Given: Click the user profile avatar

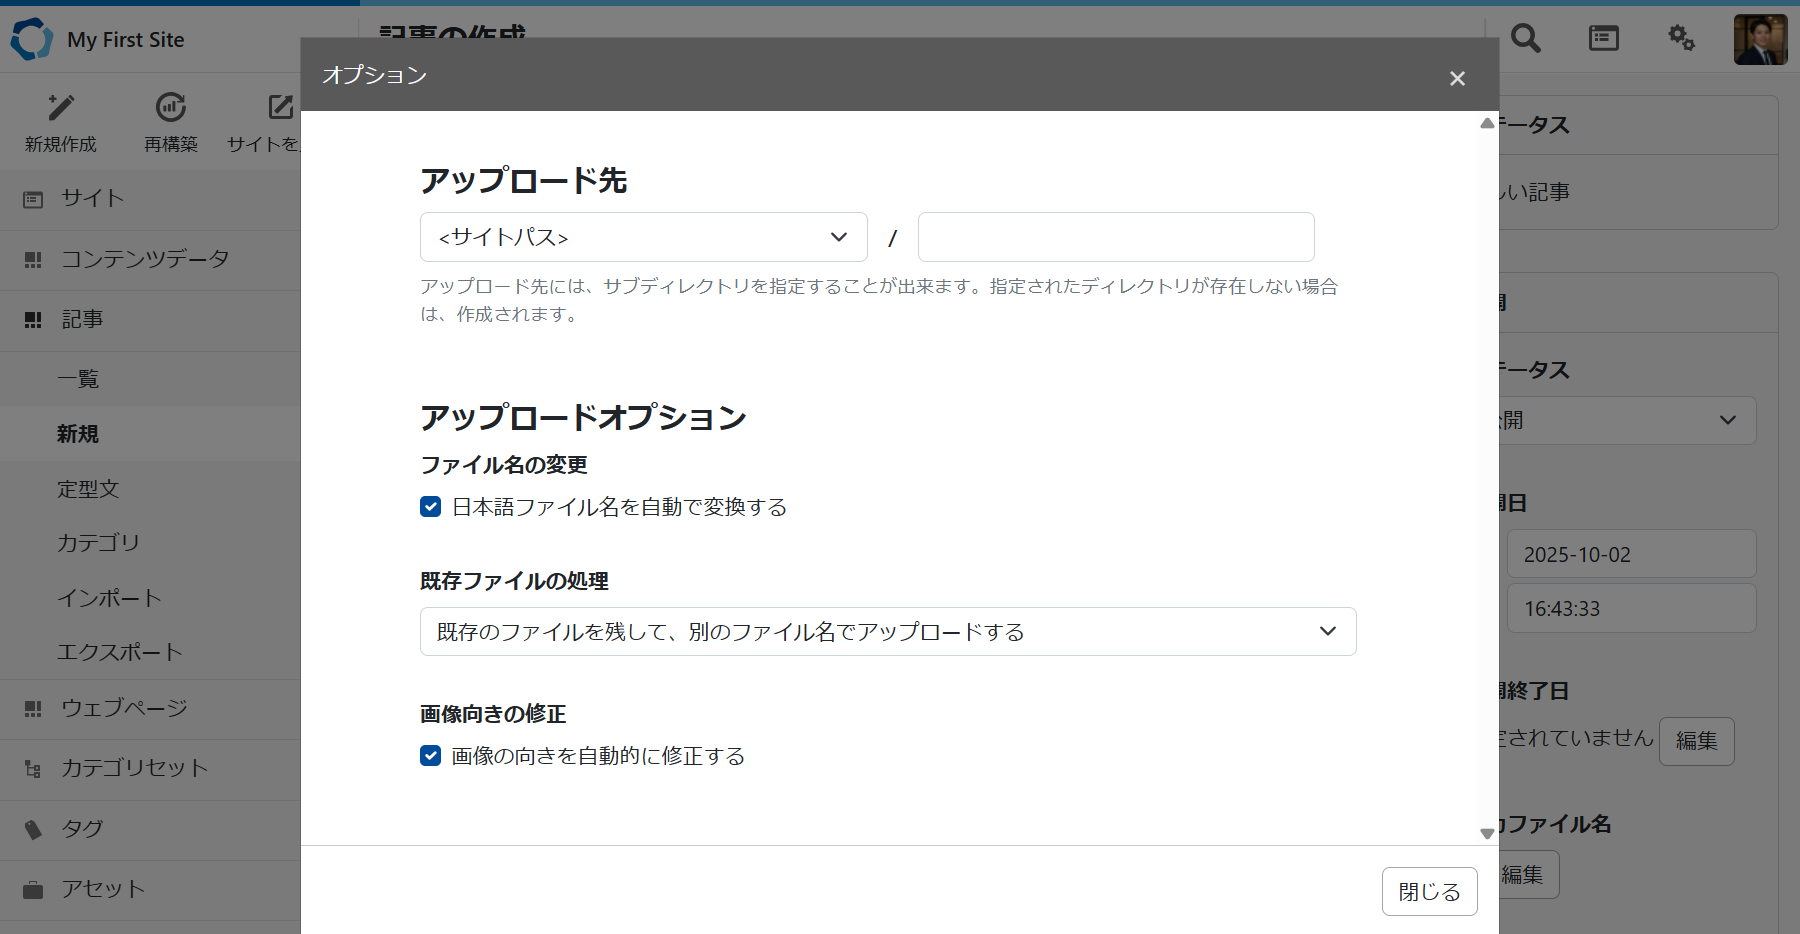Looking at the screenshot, I should click(1760, 40).
